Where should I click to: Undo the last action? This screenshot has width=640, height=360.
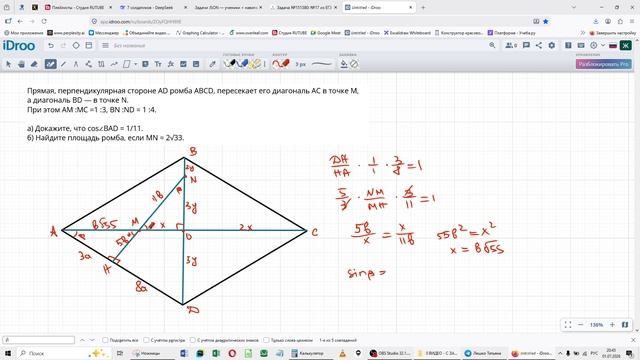pyautogui.click(x=51, y=46)
